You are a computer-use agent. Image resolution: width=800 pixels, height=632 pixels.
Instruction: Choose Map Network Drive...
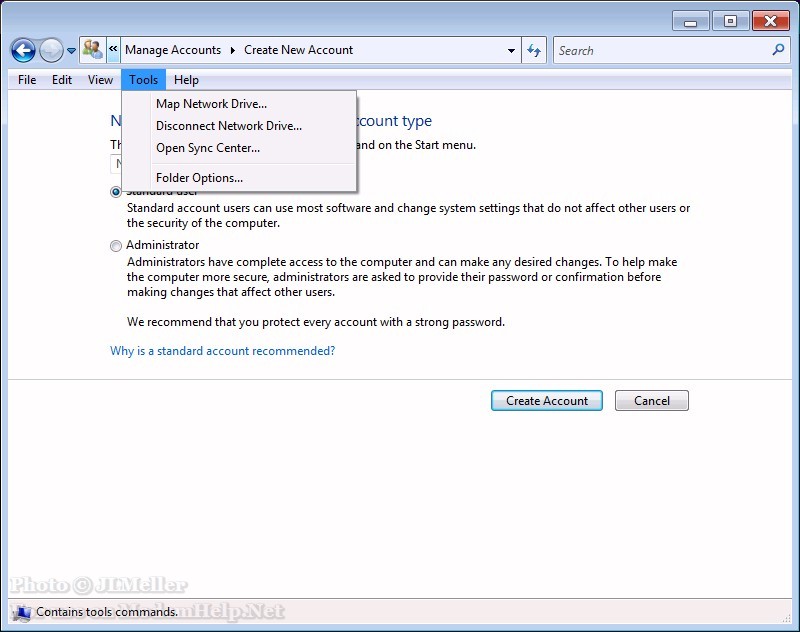pos(239,104)
